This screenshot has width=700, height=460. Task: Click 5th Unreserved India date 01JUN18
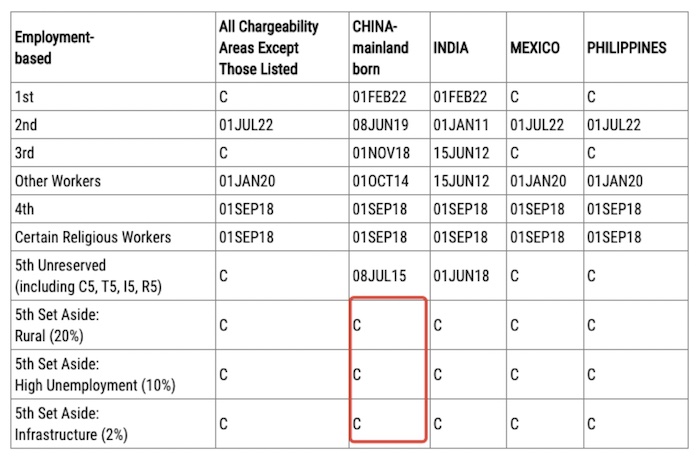[461, 276]
